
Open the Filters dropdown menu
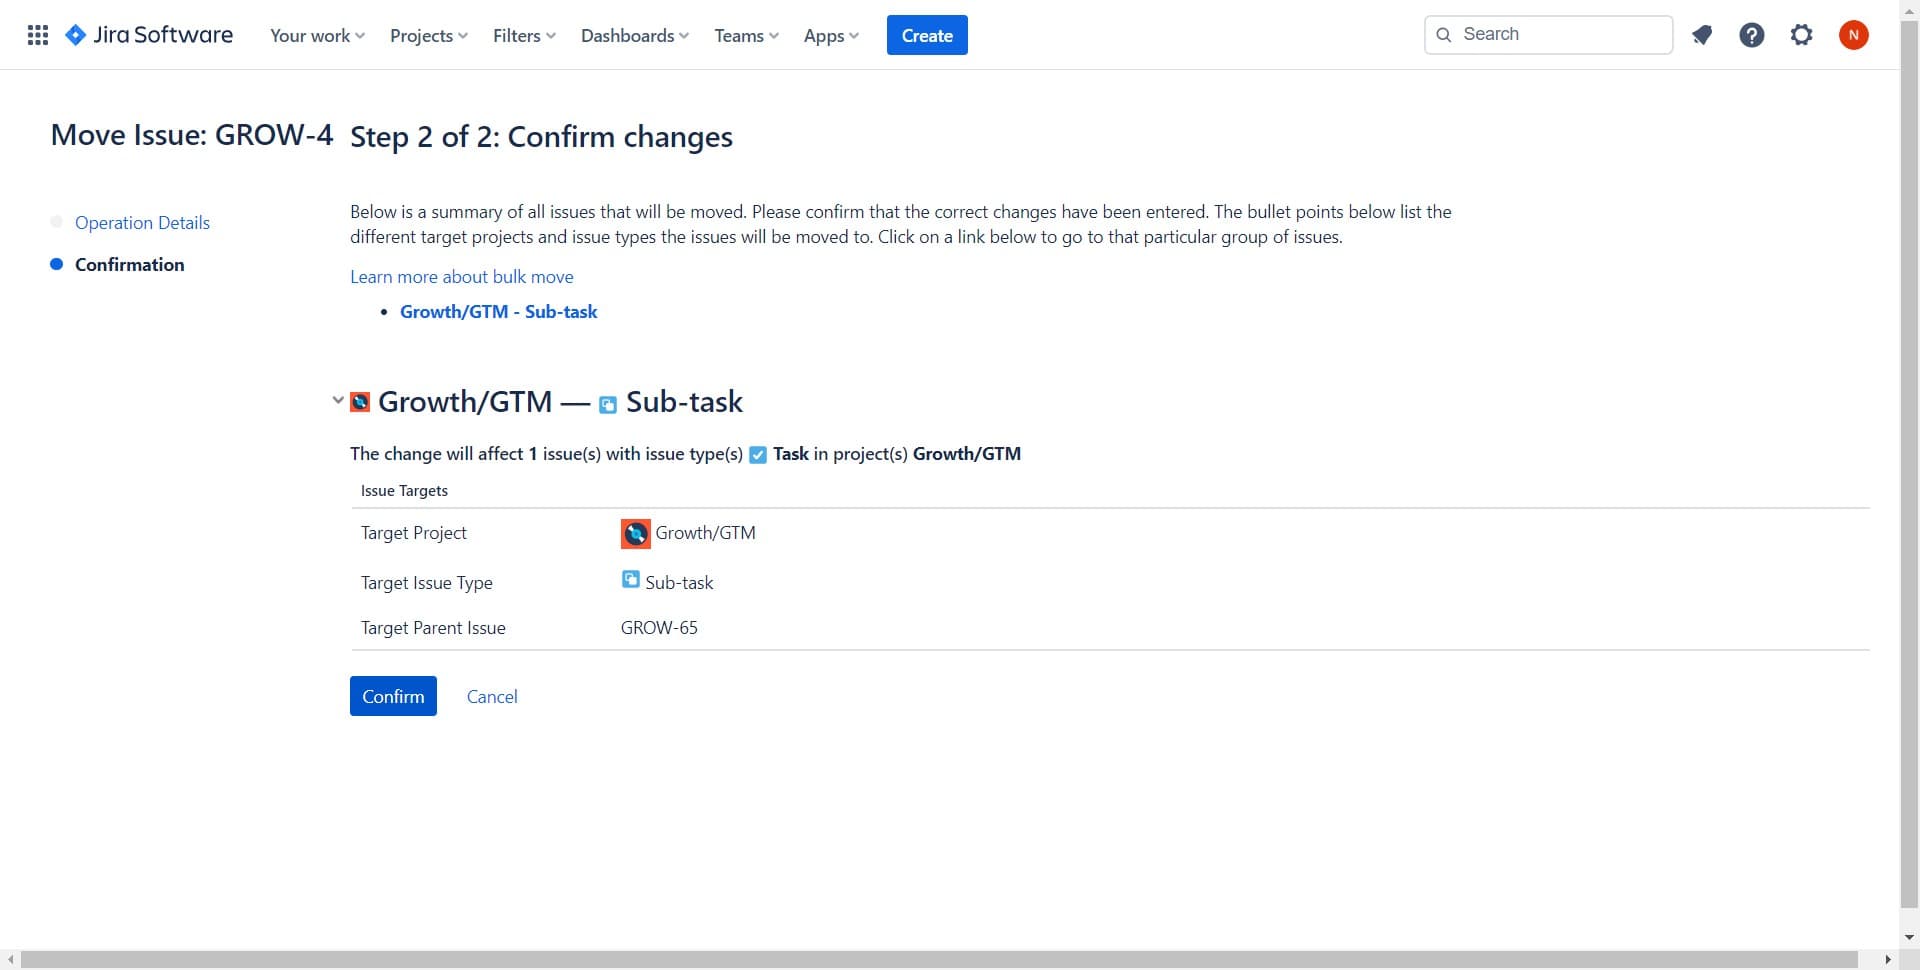(x=524, y=35)
